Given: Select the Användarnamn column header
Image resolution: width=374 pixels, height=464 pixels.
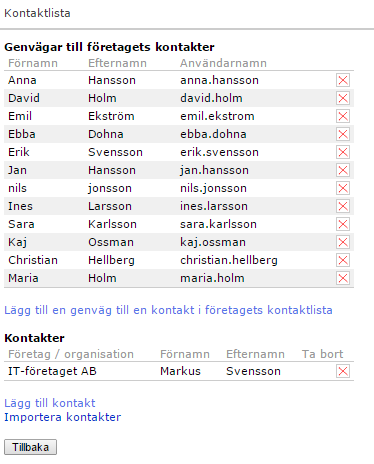Looking at the screenshot, I should pos(223,63).
